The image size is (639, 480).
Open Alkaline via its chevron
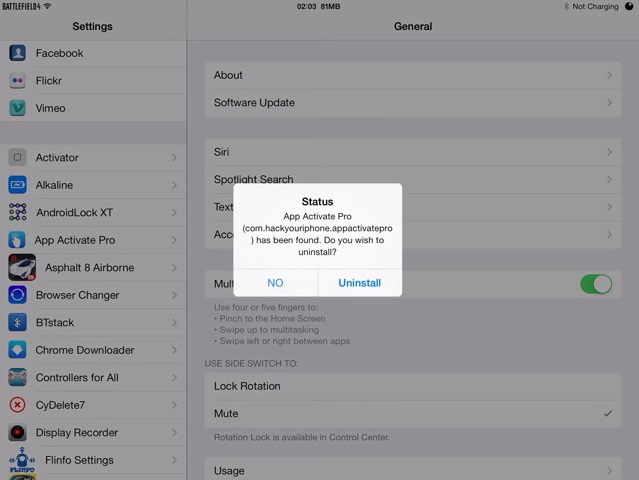click(174, 185)
